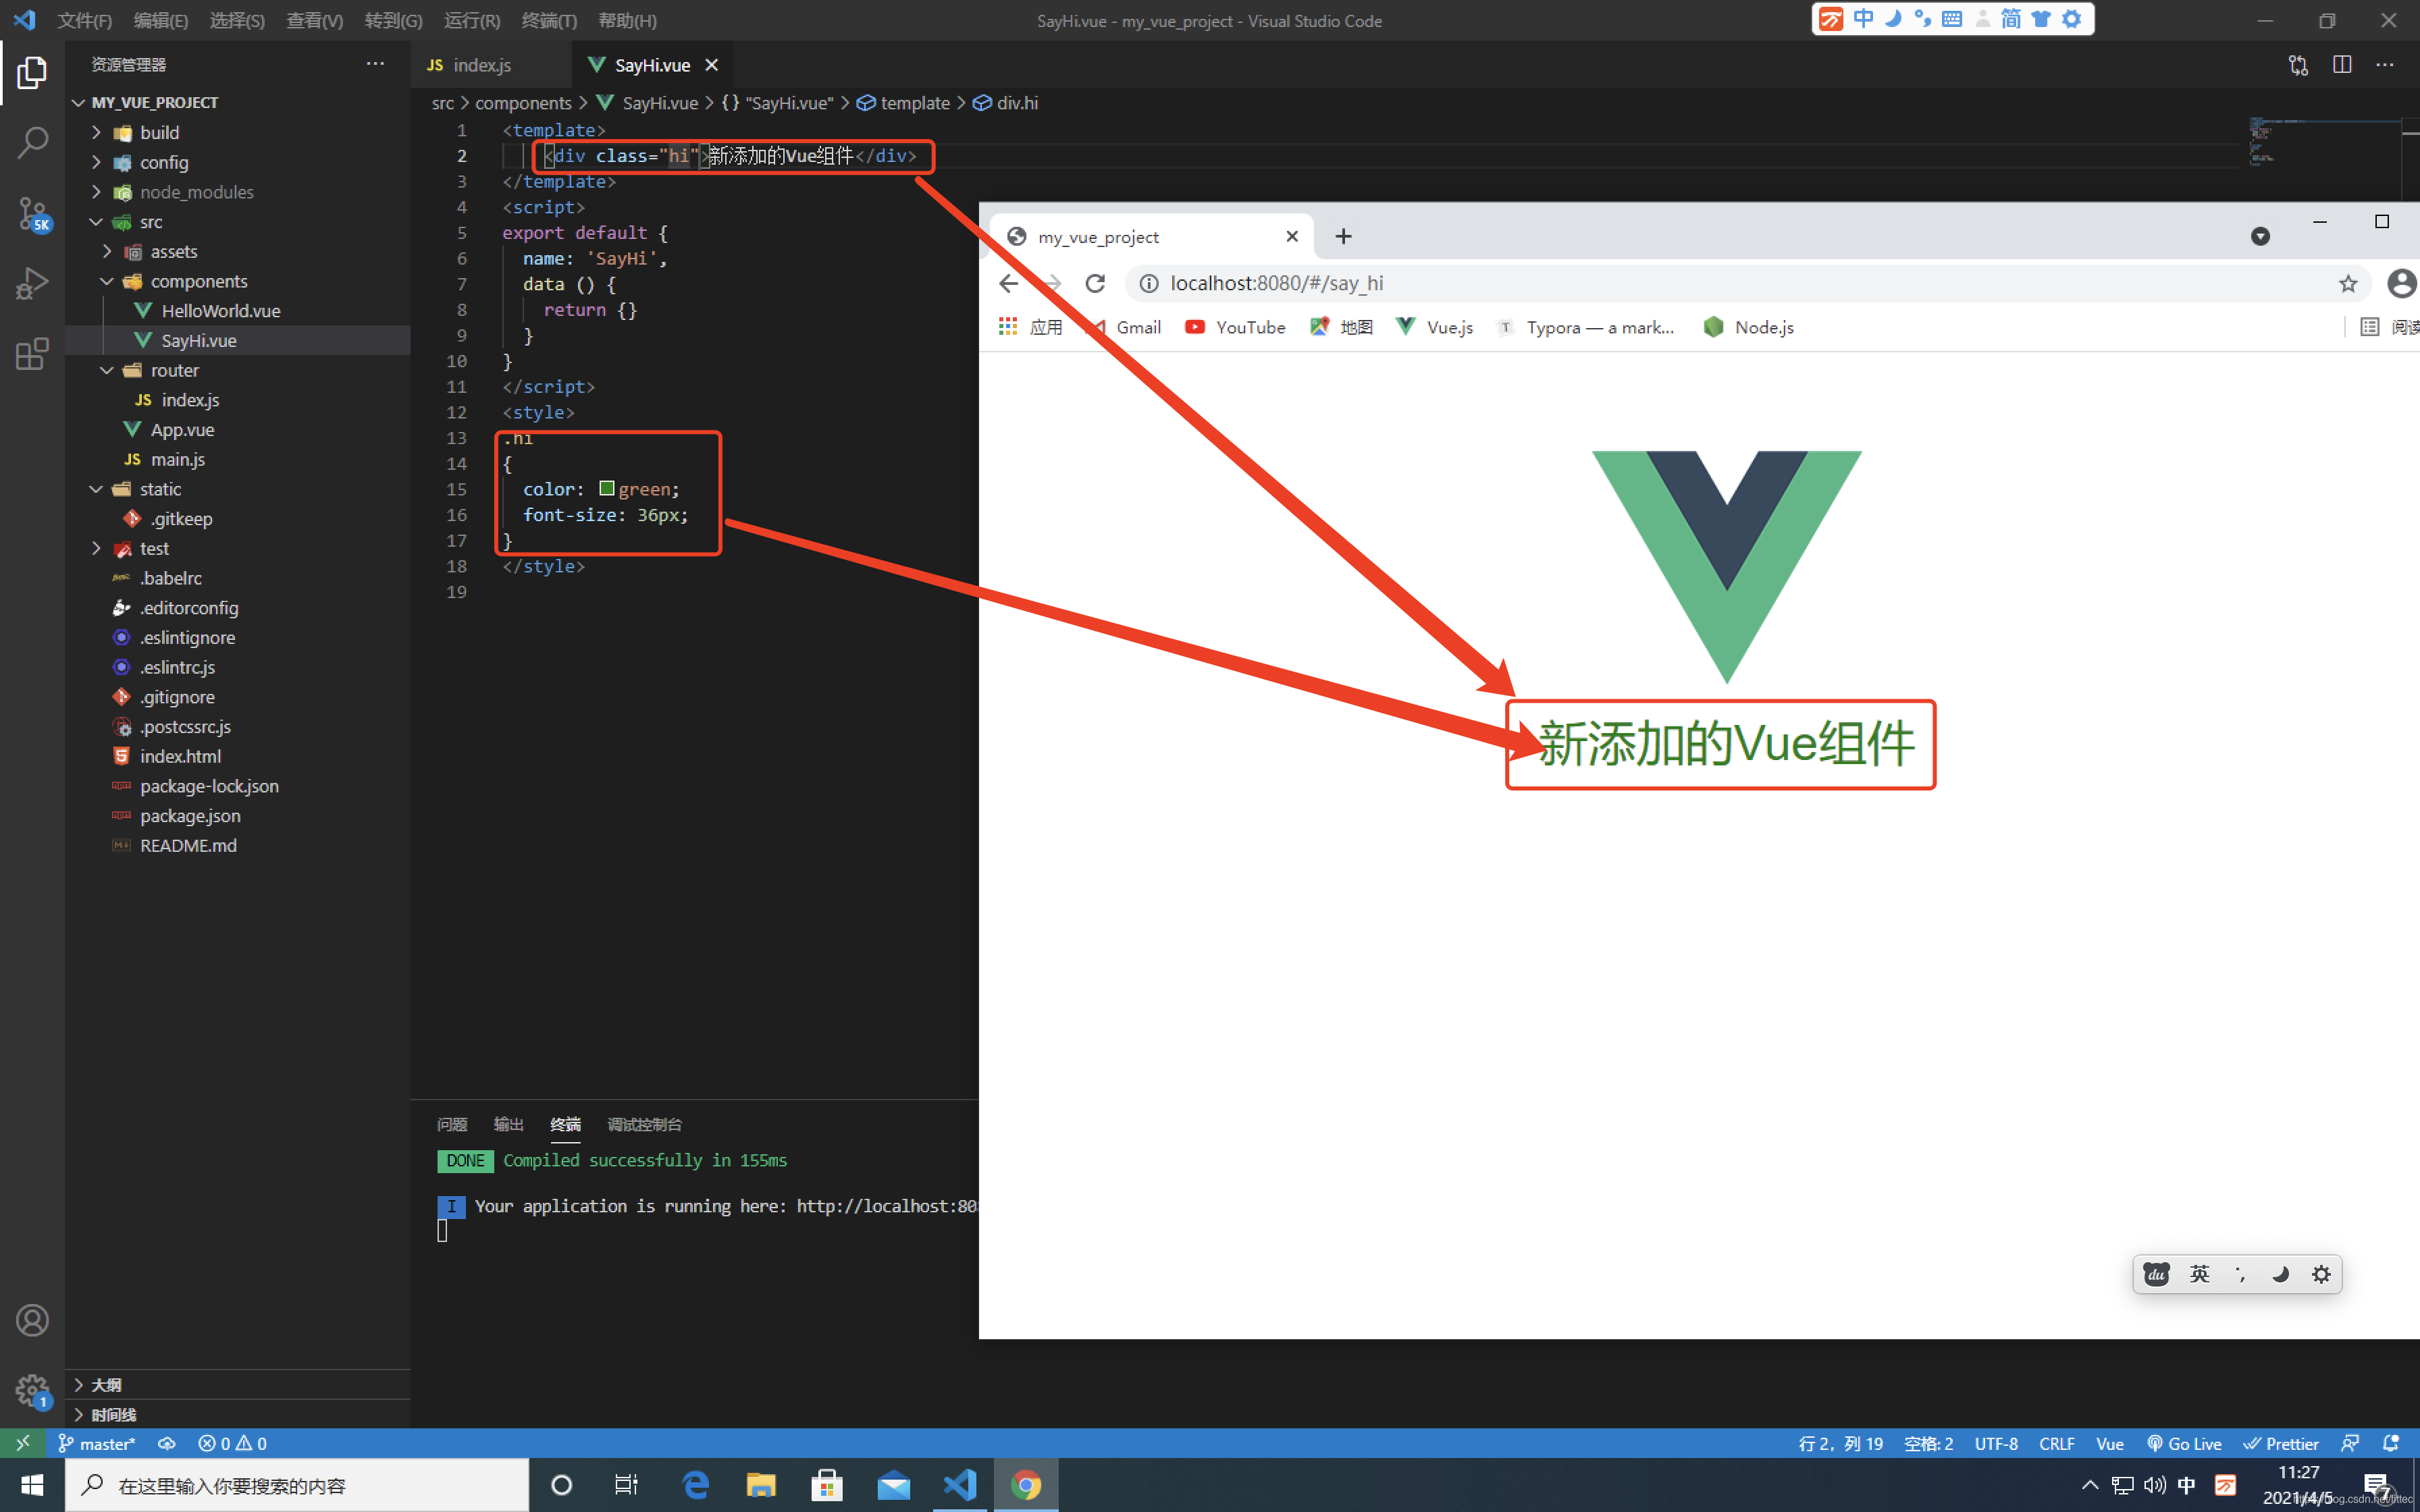Screen dimensions: 2420x1512
Task: Open the YouTube bookmark
Action: (1235, 327)
